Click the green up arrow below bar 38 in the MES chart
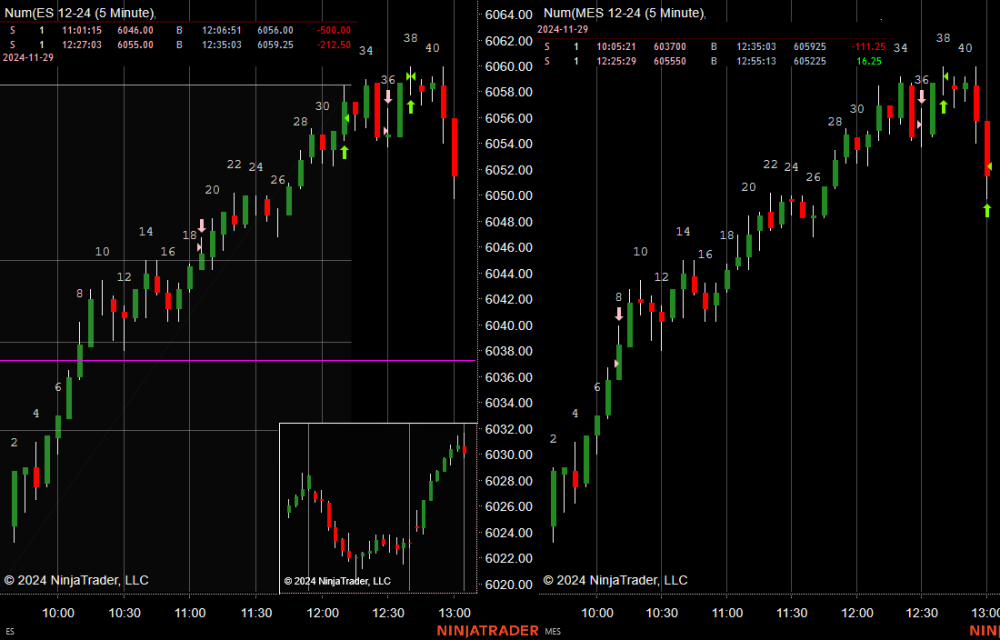 coord(942,106)
